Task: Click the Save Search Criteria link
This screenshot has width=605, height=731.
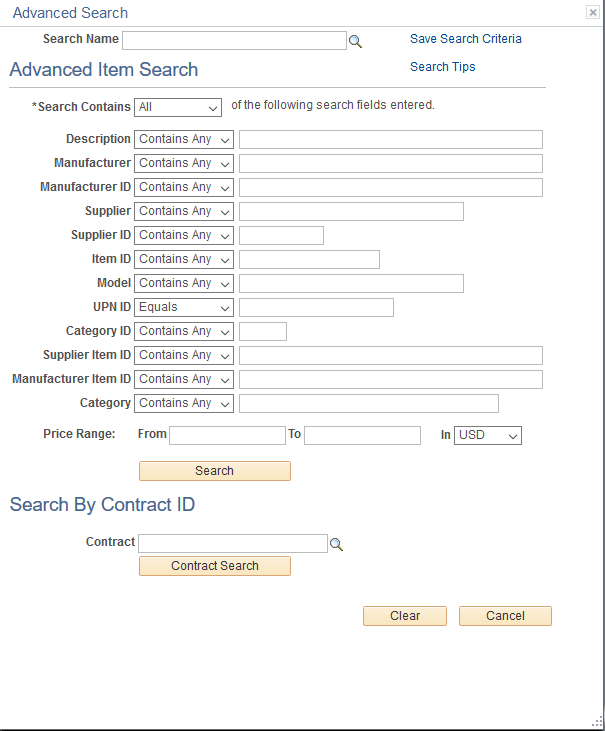Action: (x=466, y=39)
